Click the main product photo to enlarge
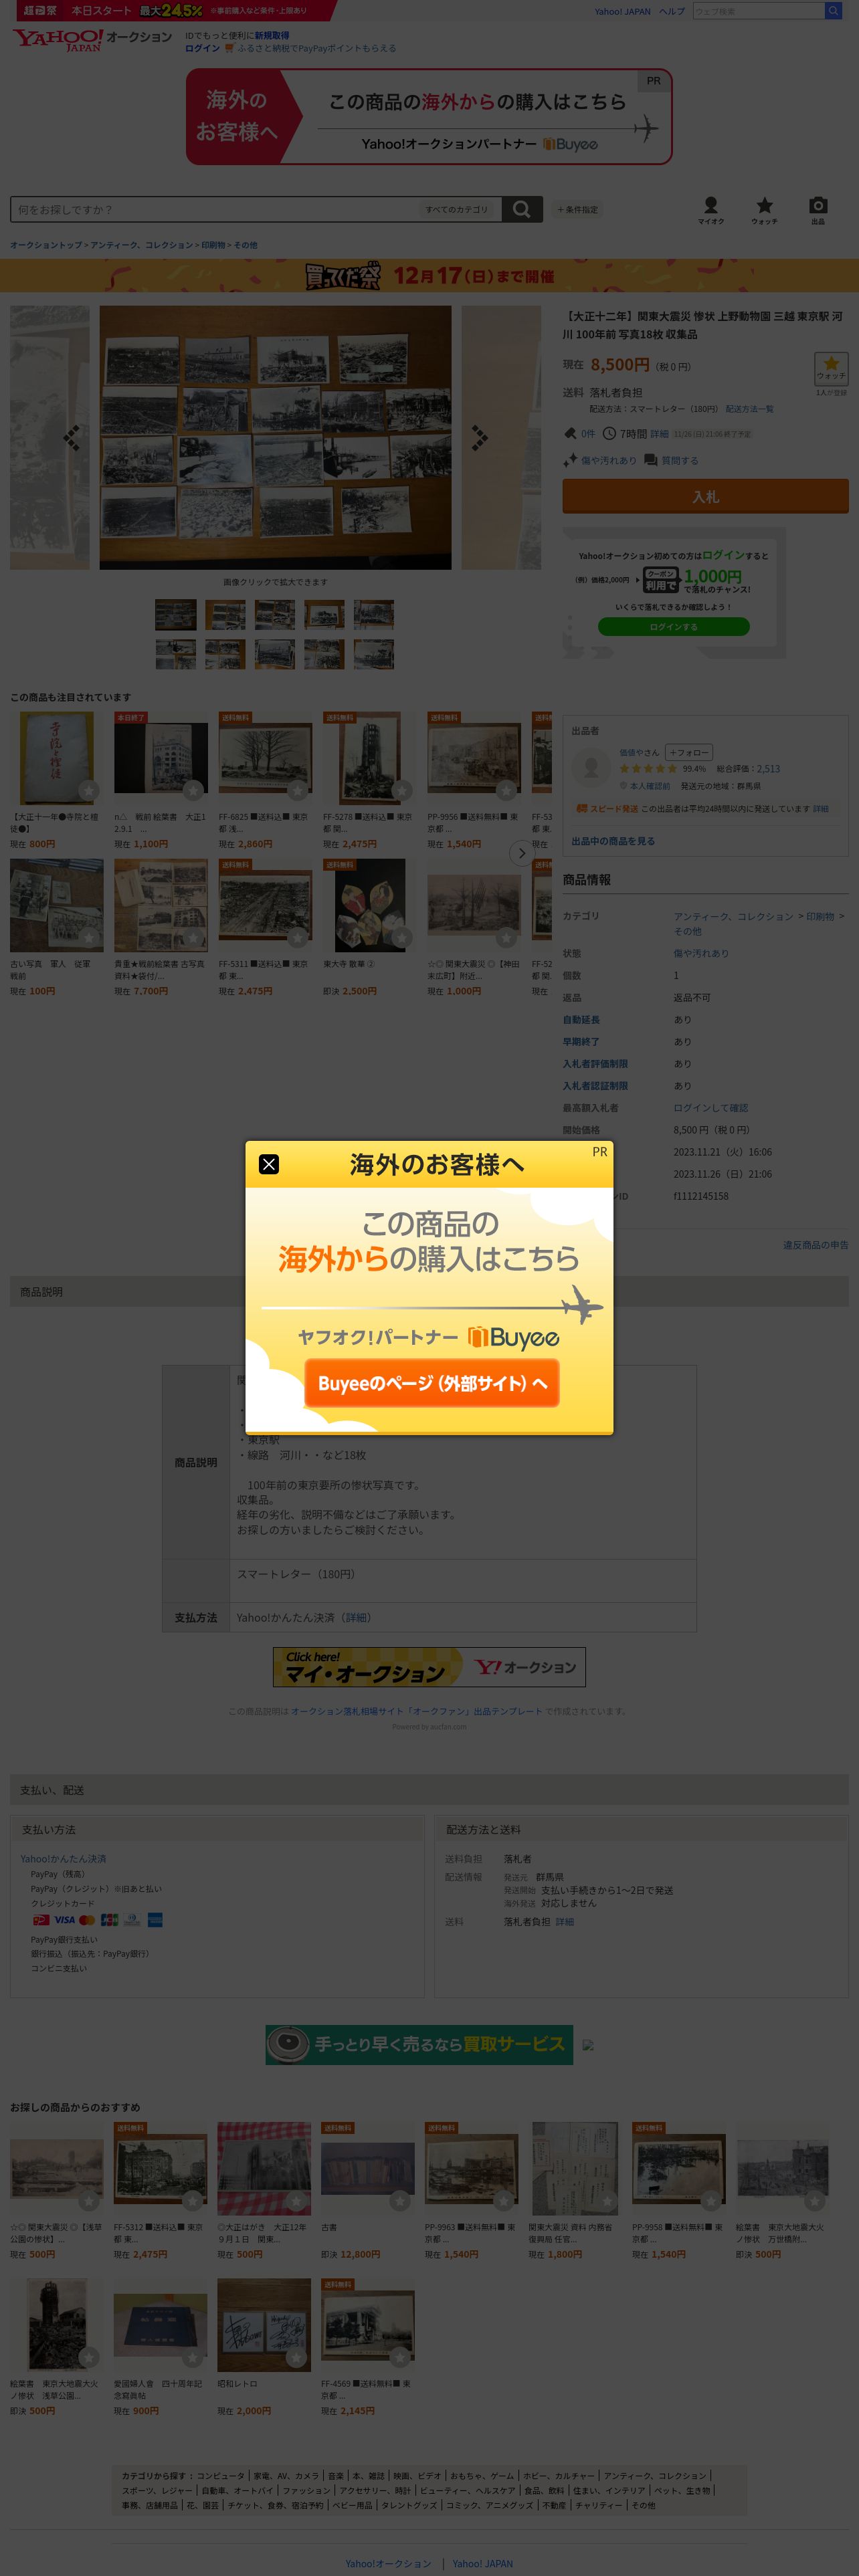The height and width of the screenshot is (2576, 859). click(x=275, y=437)
